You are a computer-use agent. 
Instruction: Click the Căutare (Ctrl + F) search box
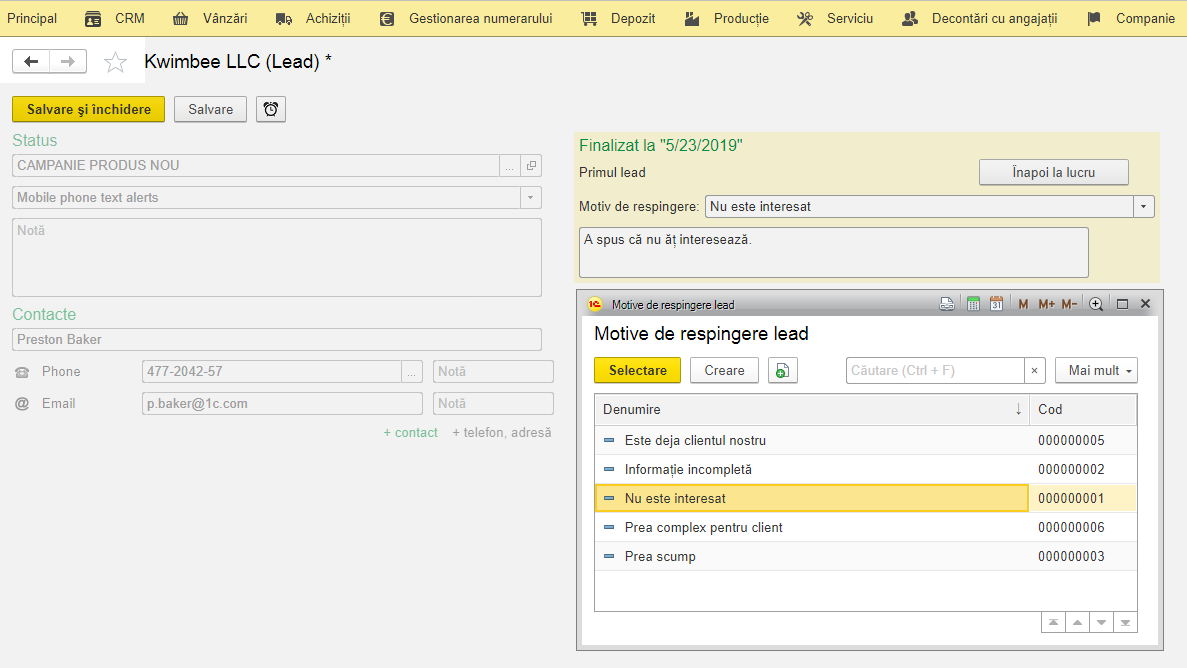tap(935, 370)
